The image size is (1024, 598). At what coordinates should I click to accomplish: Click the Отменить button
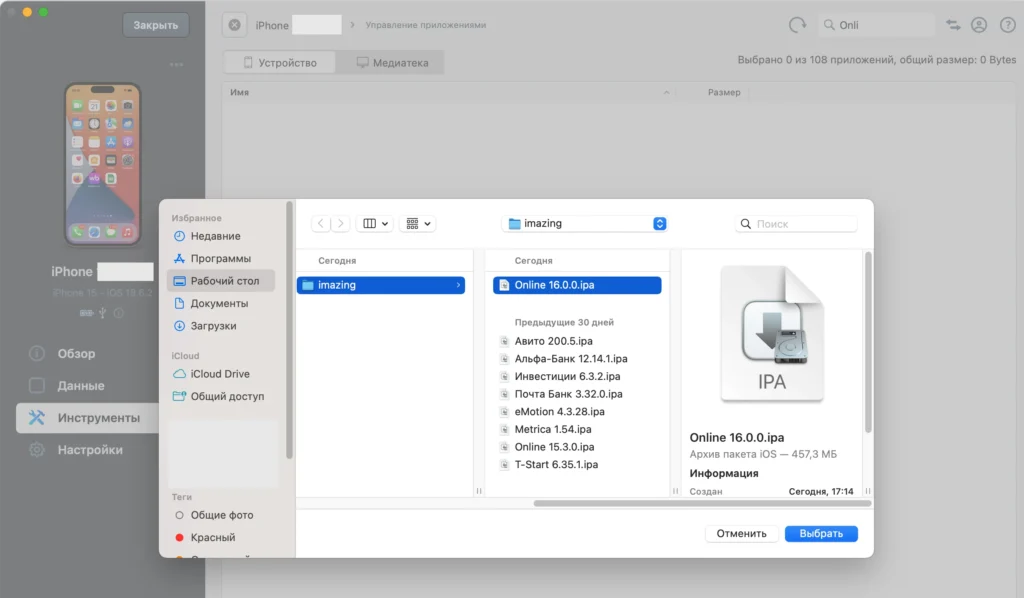741,533
